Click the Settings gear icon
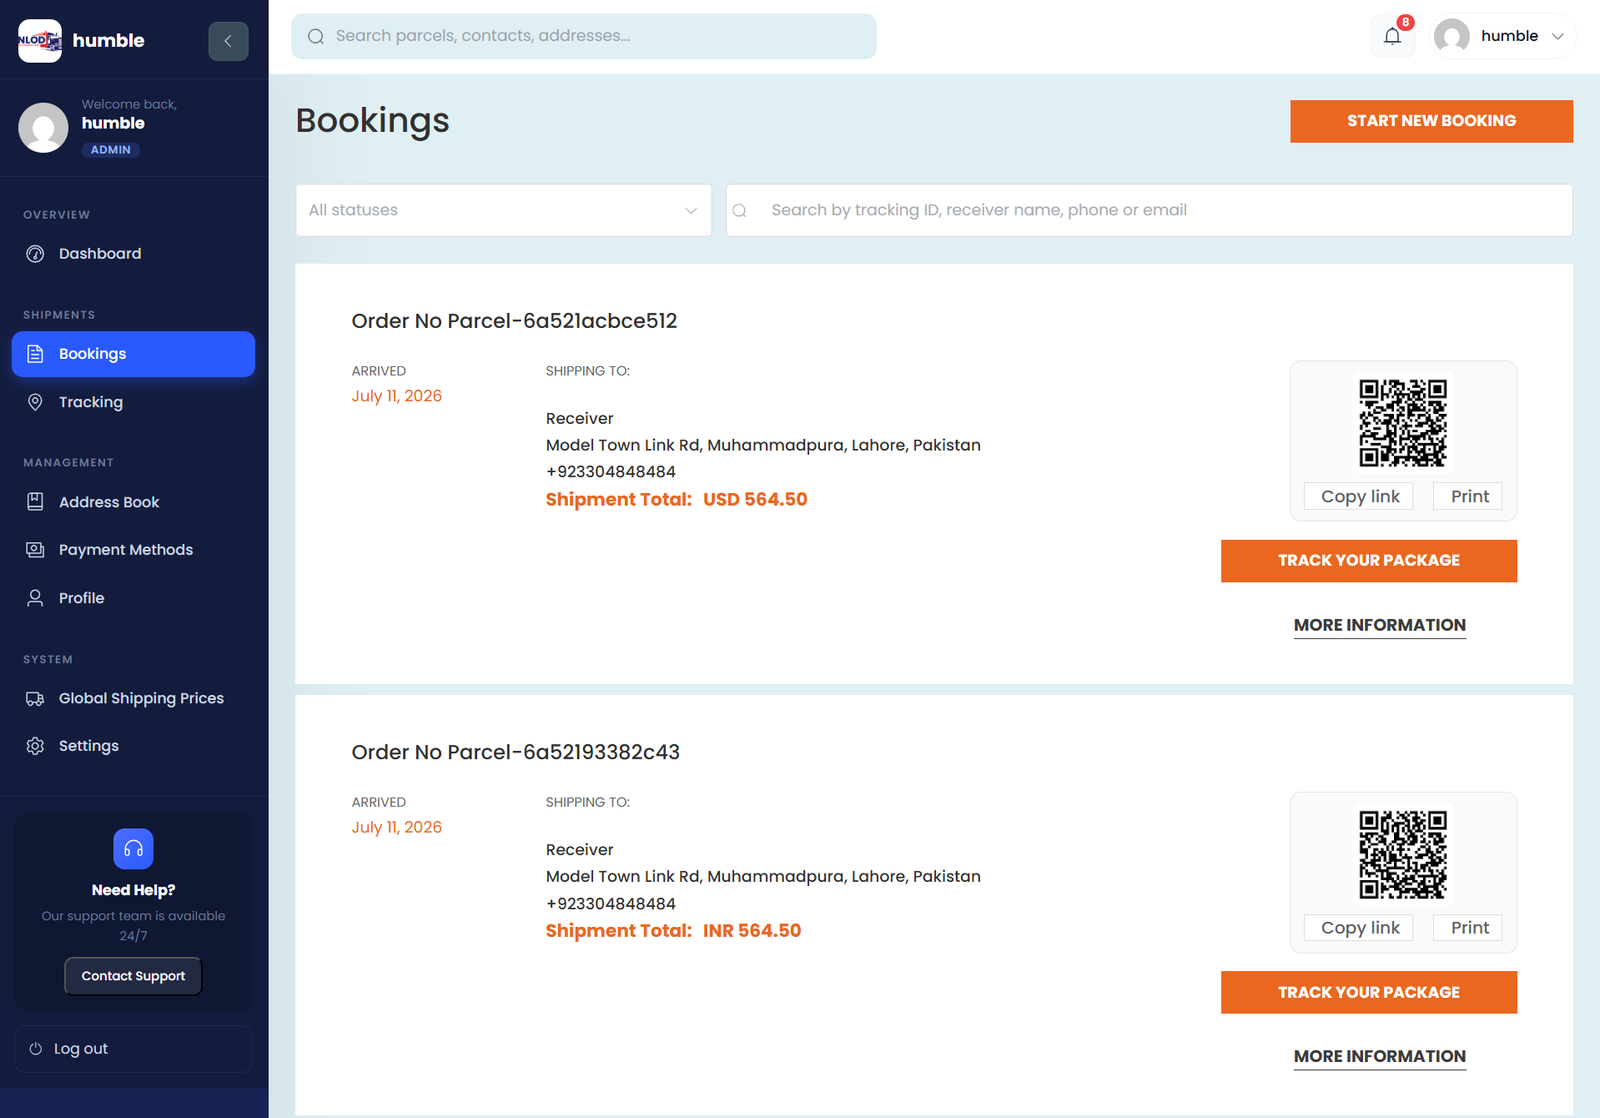1600x1118 pixels. point(35,746)
